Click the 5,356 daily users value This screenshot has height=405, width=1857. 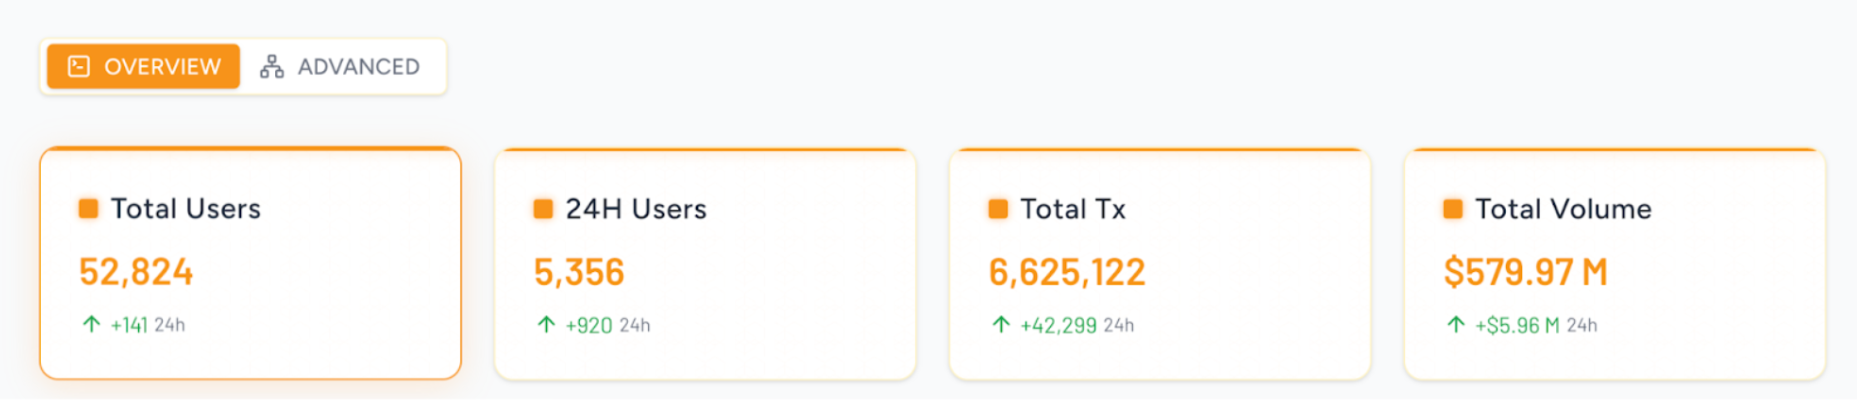coord(579,272)
